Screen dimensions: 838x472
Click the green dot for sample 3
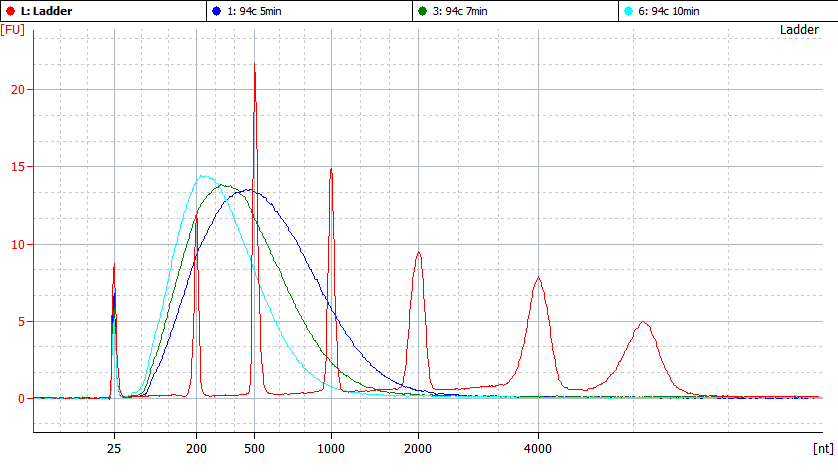(423, 11)
